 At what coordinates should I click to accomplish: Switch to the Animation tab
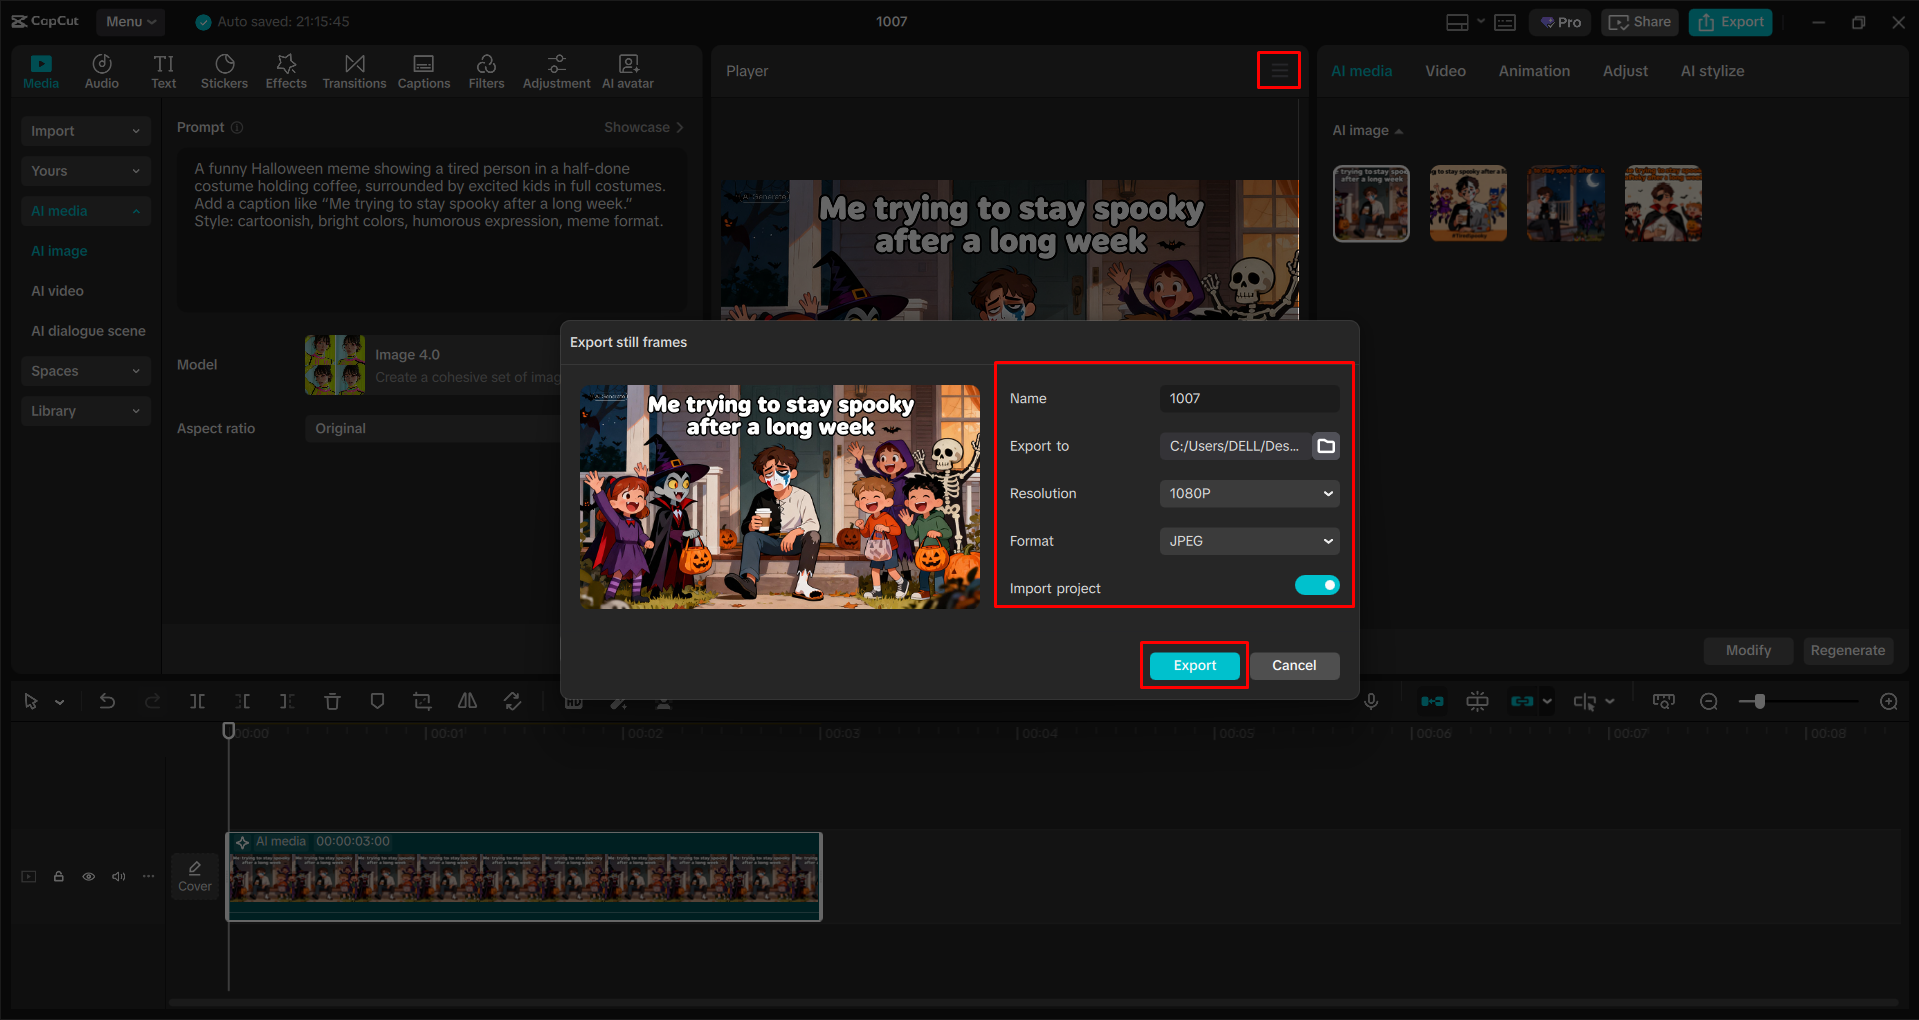pyautogui.click(x=1534, y=70)
